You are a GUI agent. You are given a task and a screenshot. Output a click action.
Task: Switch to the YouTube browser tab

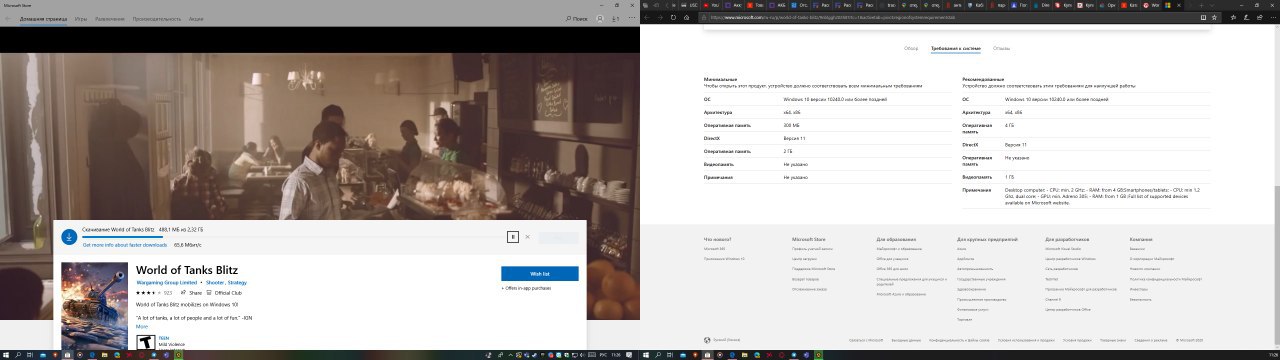[x=712, y=5]
